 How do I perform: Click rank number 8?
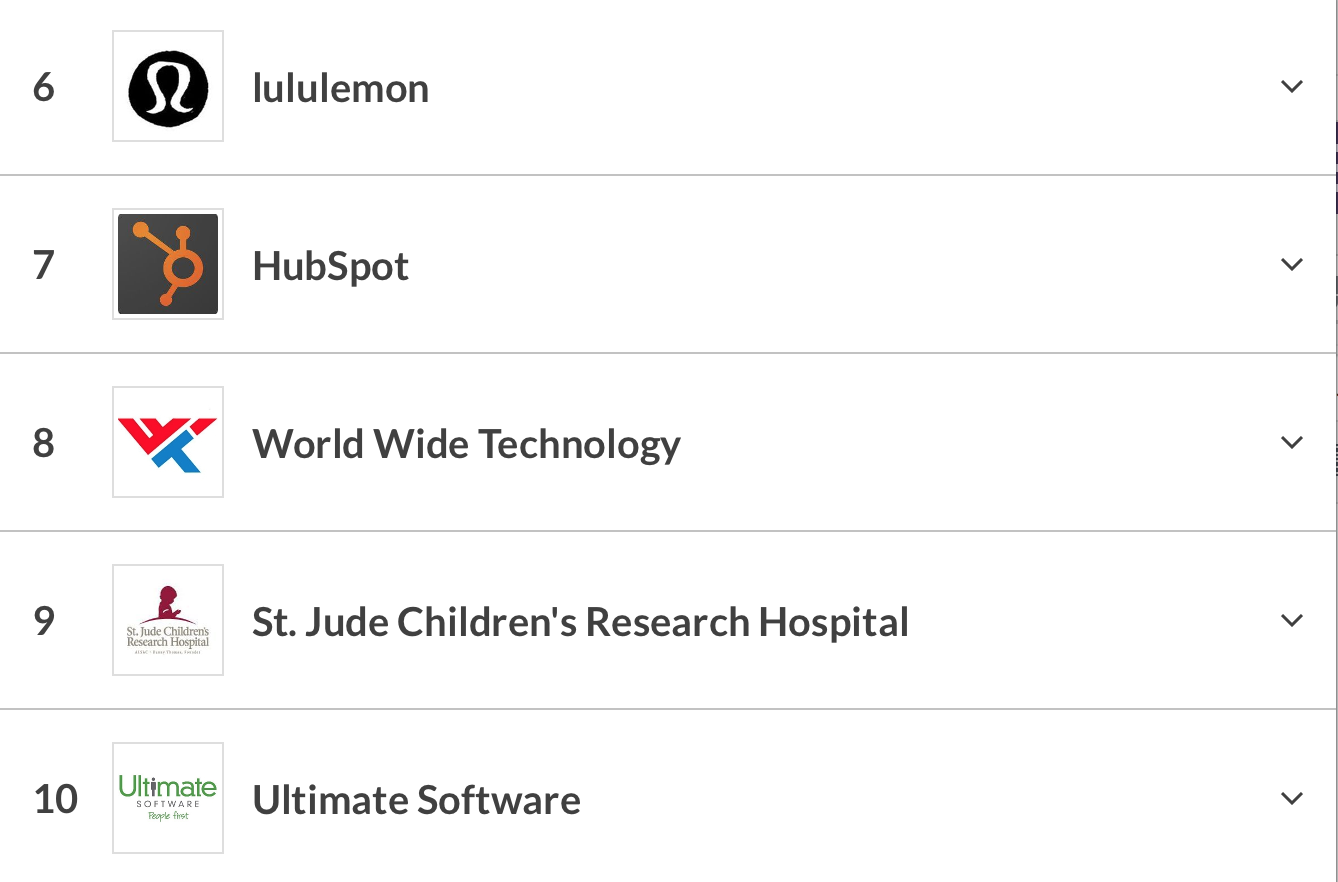coord(43,443)
